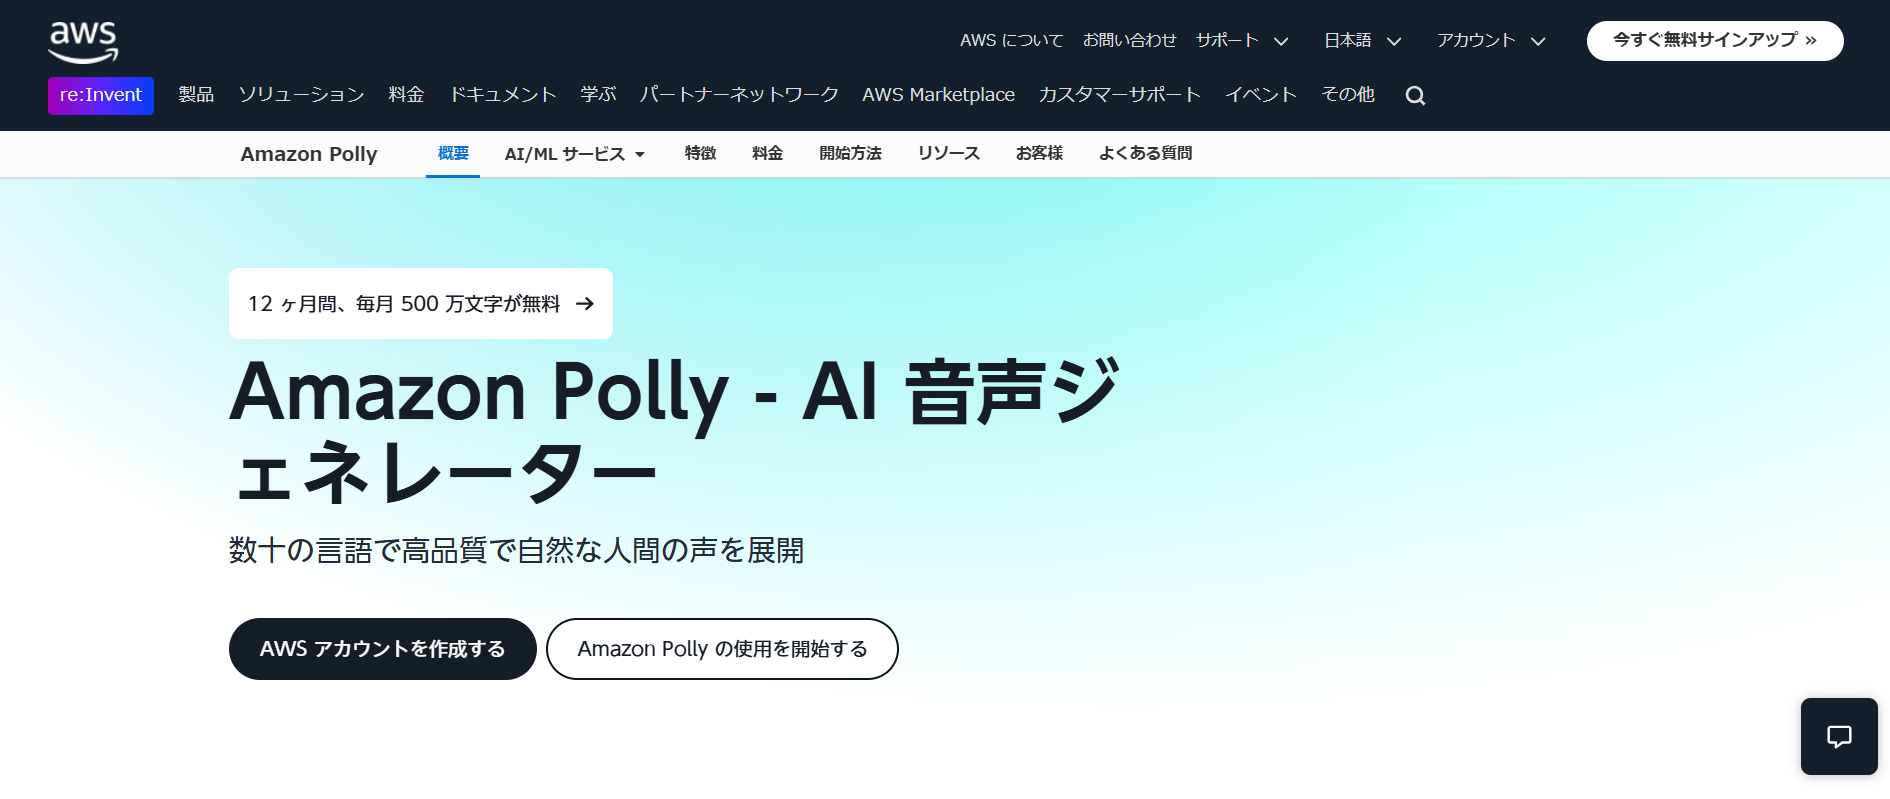Select the お客様 tab

pos(1039,153)
